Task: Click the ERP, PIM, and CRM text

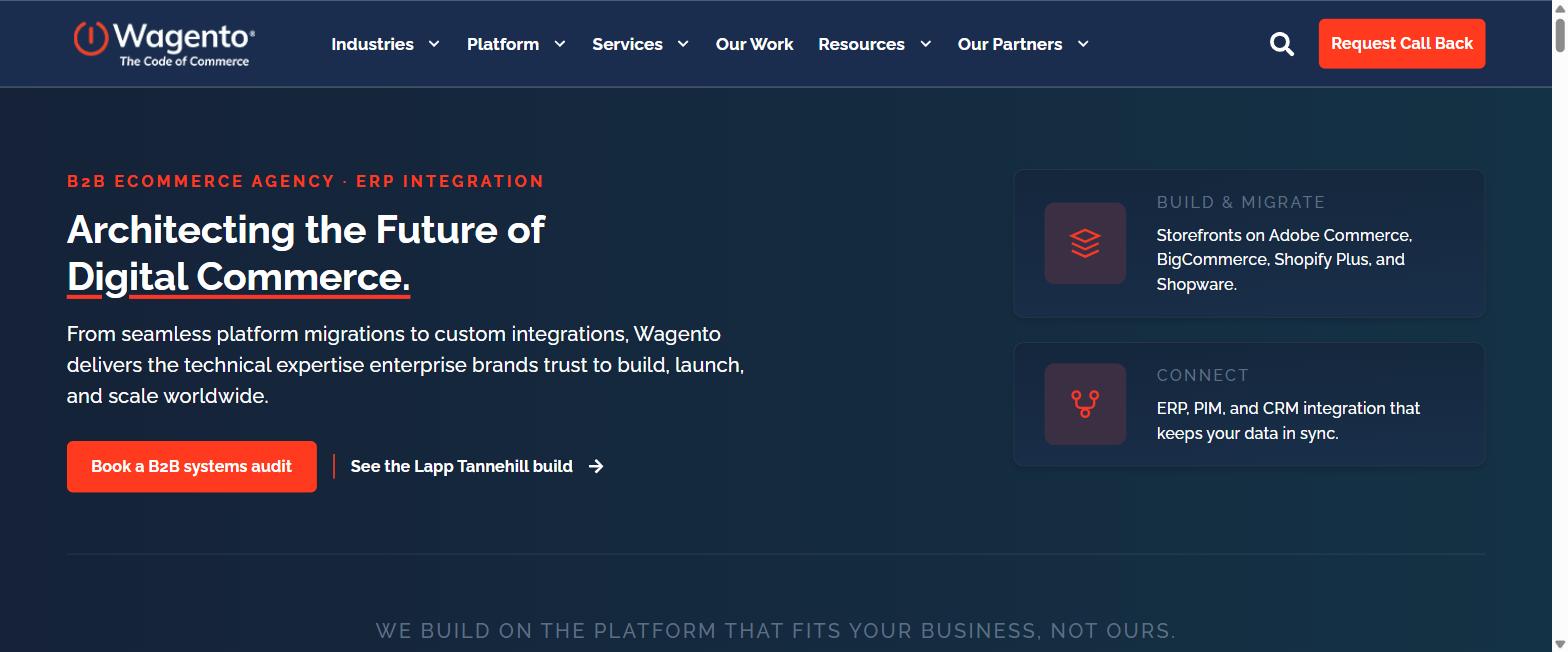Action: point(1289,421)
